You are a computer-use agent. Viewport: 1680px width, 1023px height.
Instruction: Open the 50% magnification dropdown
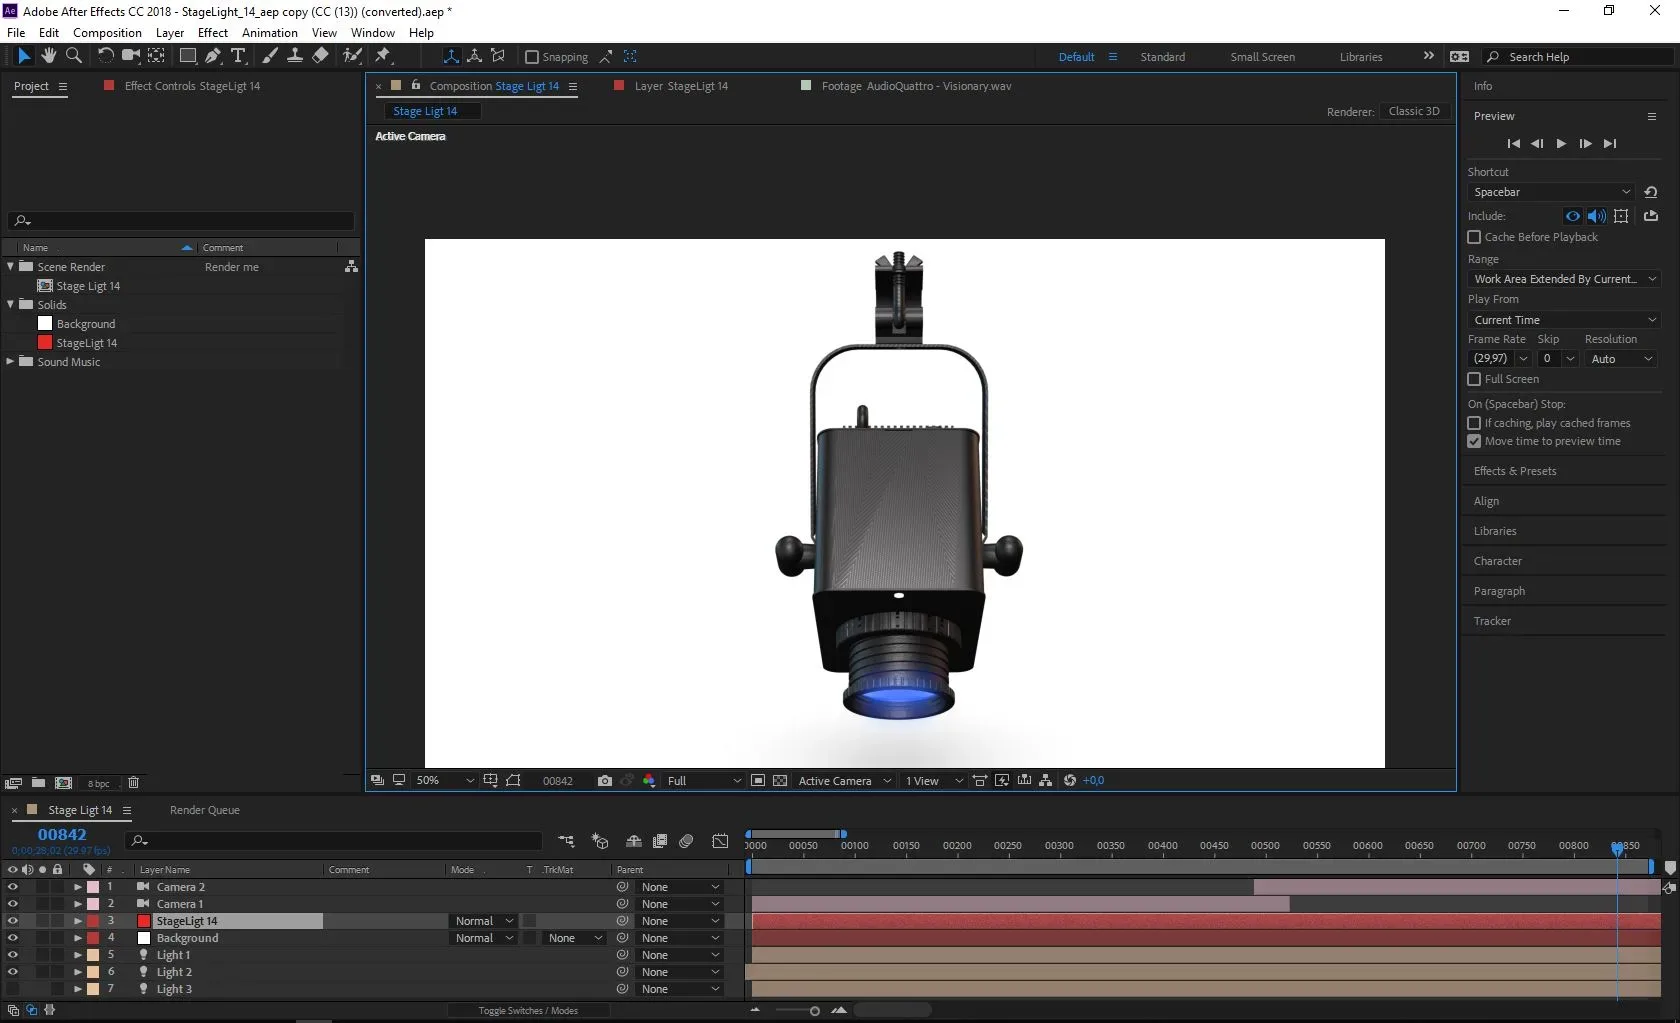(x=446, y=781)
